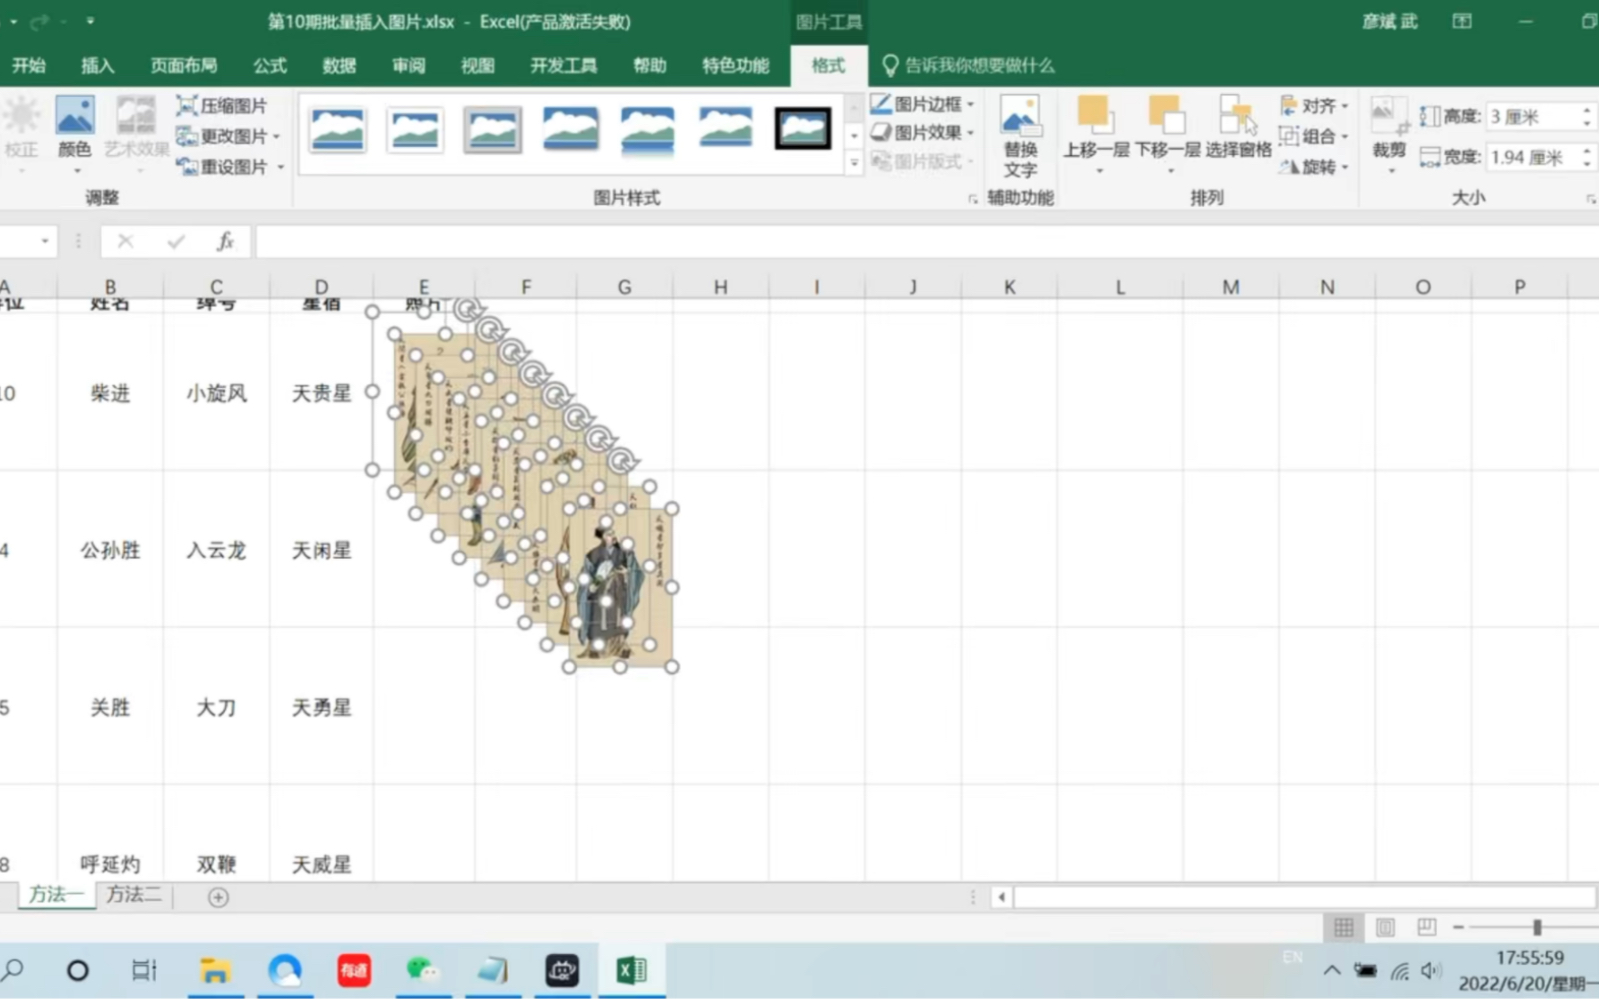Viewport: 1599px width, 999px height.
Task: Click the width (宽度) input field
Action: pyautogui.click(x=1530, y=157)
